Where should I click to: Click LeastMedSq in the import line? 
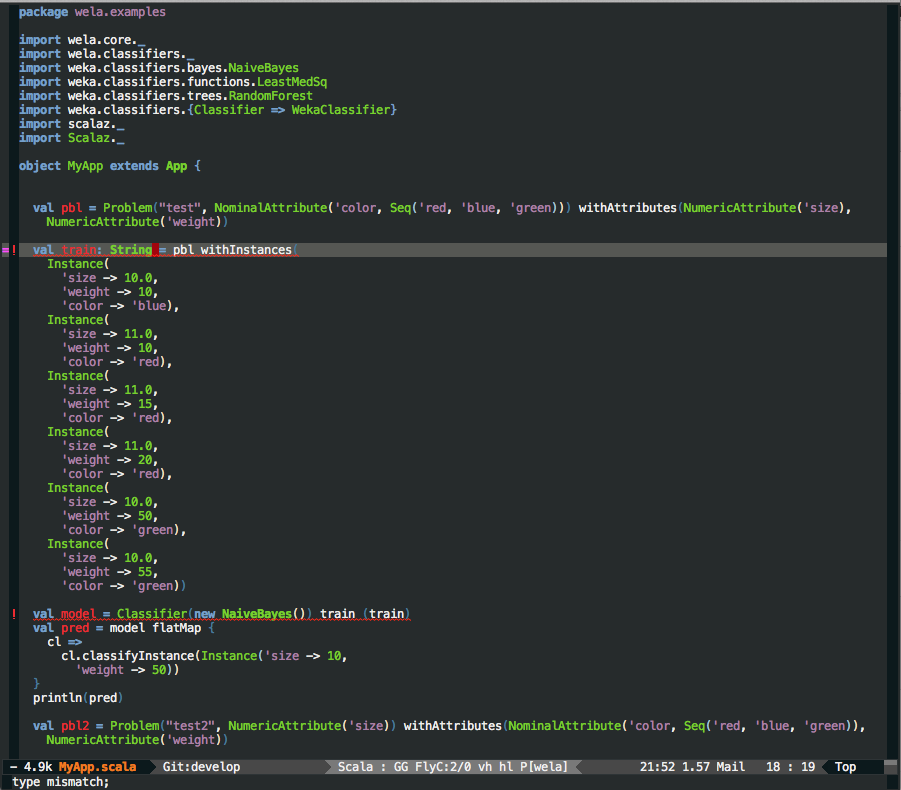(x=292, y=82)
